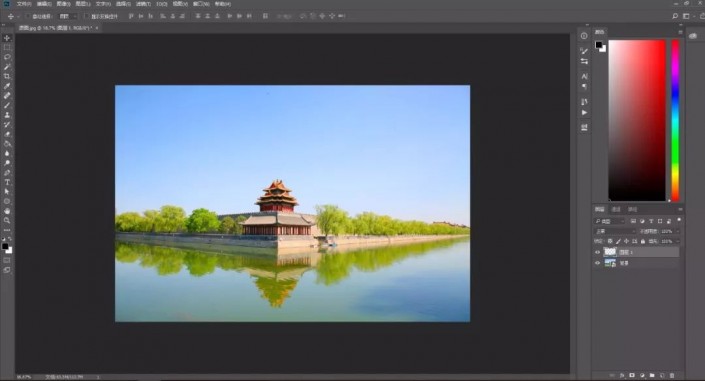Select the Gradient tool
Image resolution: width=705 pixels, height=381 pixels.
7,144
